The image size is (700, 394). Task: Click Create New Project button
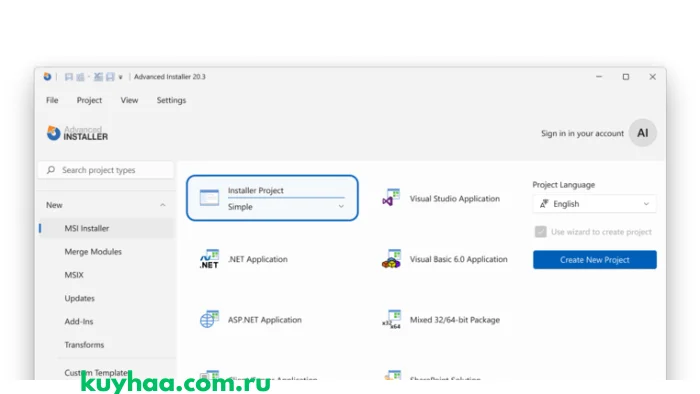pos(595,260)
